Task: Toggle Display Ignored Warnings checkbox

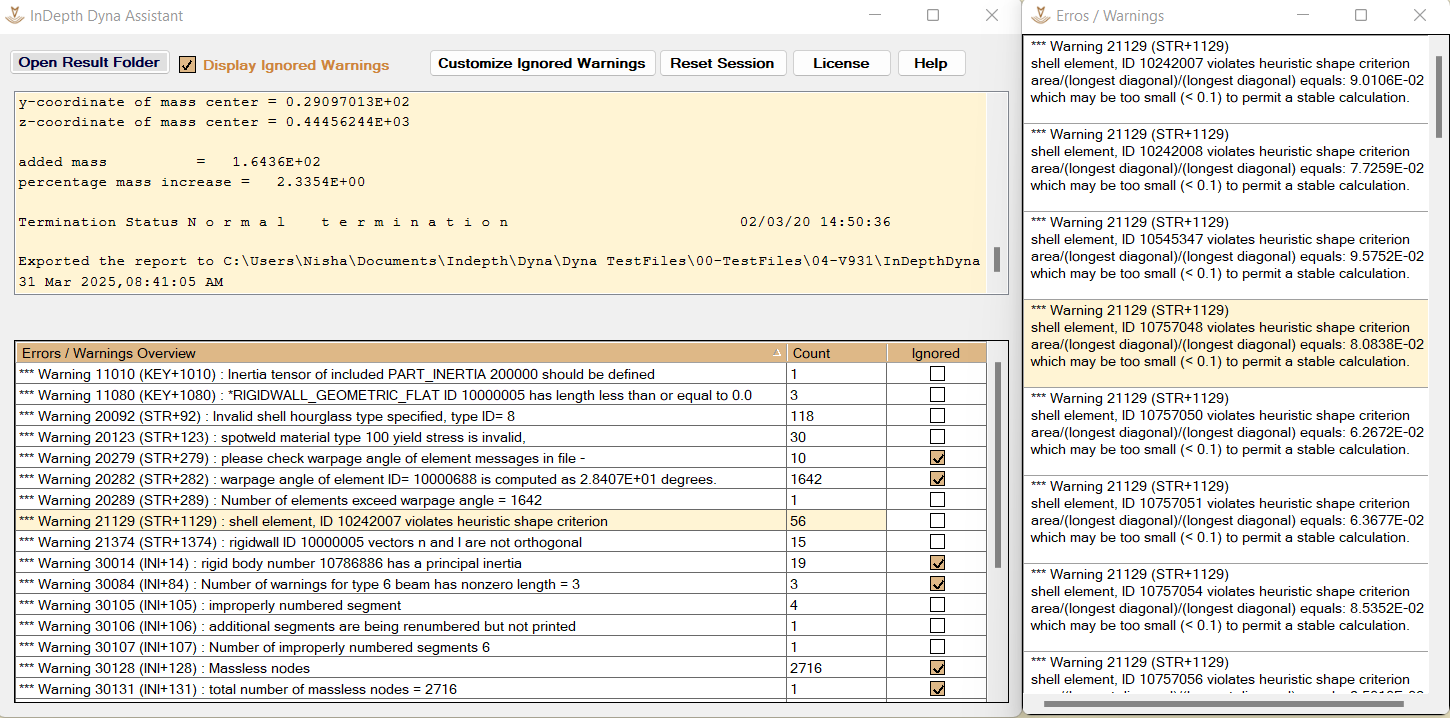Action: 187,64
